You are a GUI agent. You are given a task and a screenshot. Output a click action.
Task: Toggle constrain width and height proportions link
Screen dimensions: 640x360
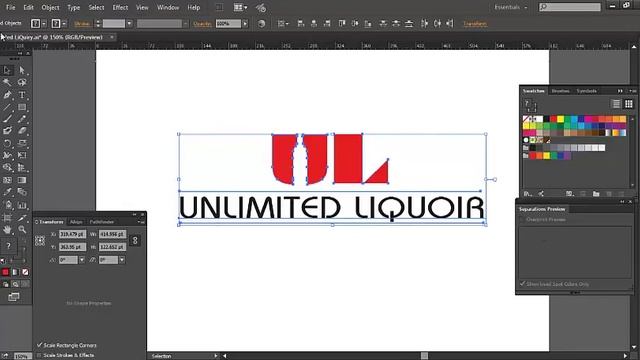[135, 240]
